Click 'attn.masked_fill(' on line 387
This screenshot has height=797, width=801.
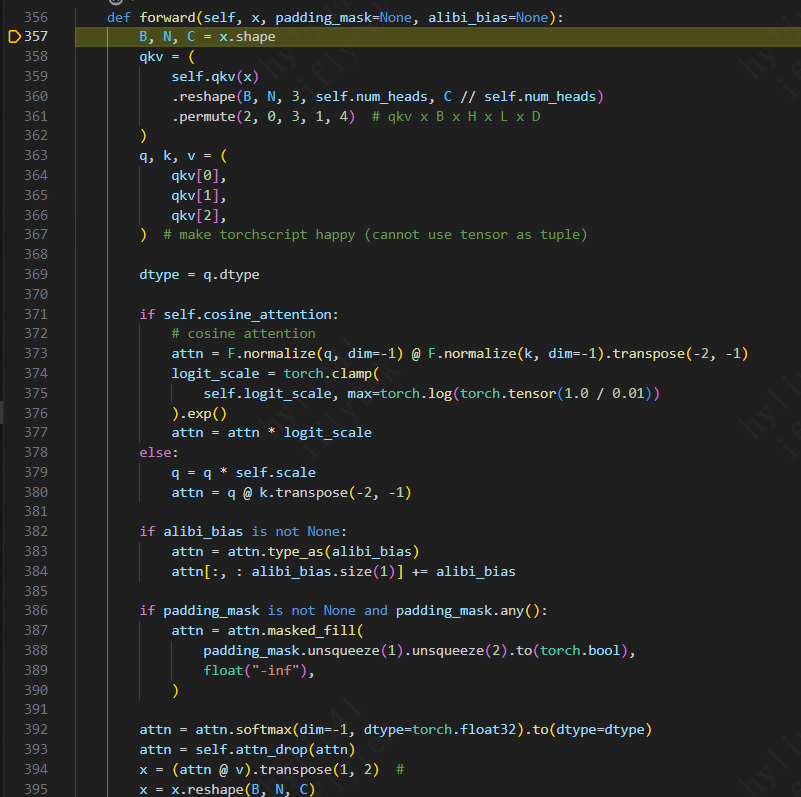pos(295,631)
